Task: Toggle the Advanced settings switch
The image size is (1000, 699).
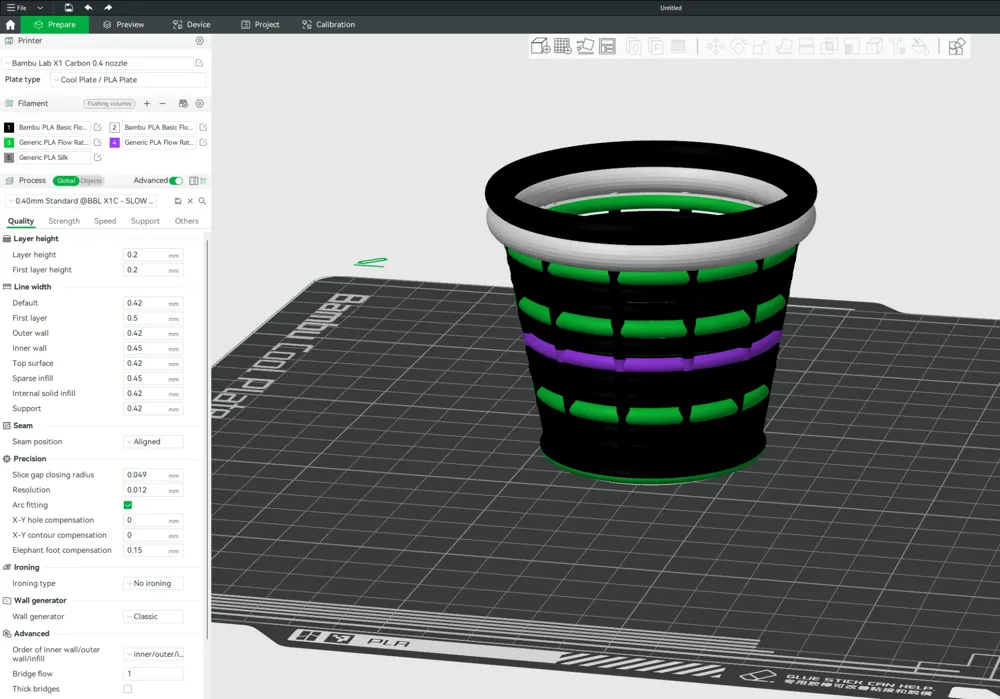Action: pyautogui.click(x=176, y=181)
